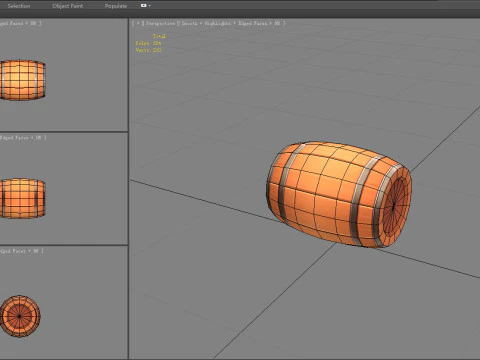Click the Polys count statistic text
480x360 pixels.
pyautogui.click(x=148, y=43)
